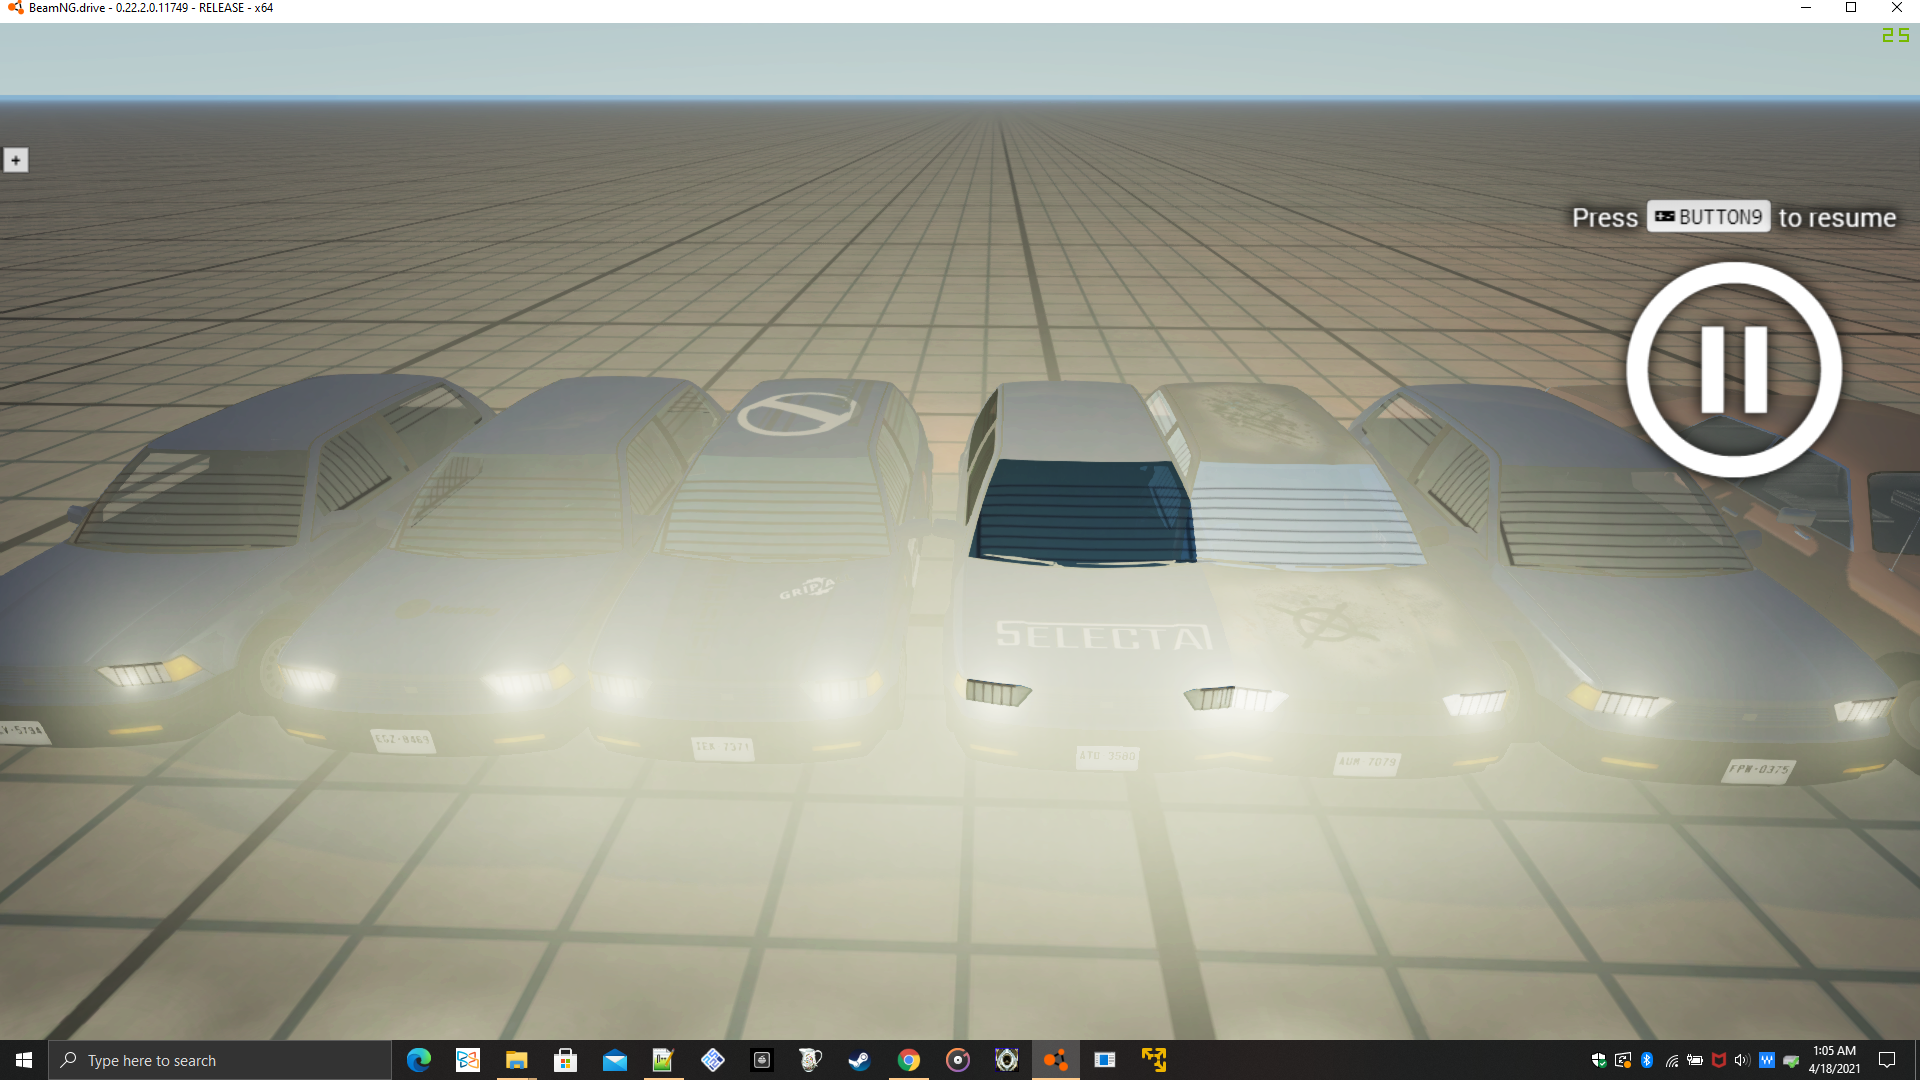Open the McAfee tray icon

point(1719,1060)
